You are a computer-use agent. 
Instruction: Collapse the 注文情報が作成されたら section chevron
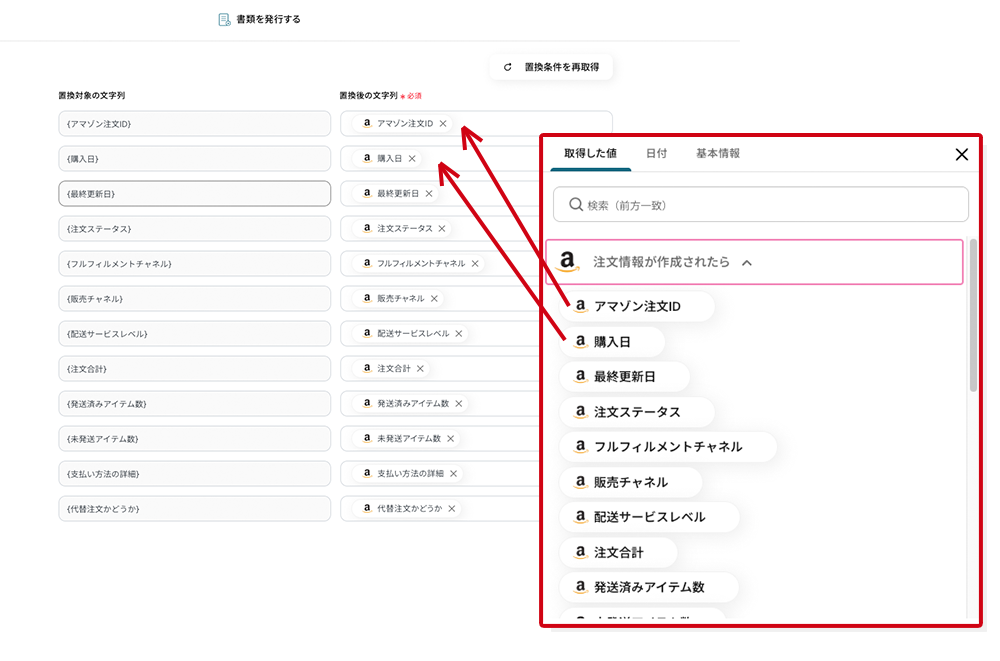(747, 263)
